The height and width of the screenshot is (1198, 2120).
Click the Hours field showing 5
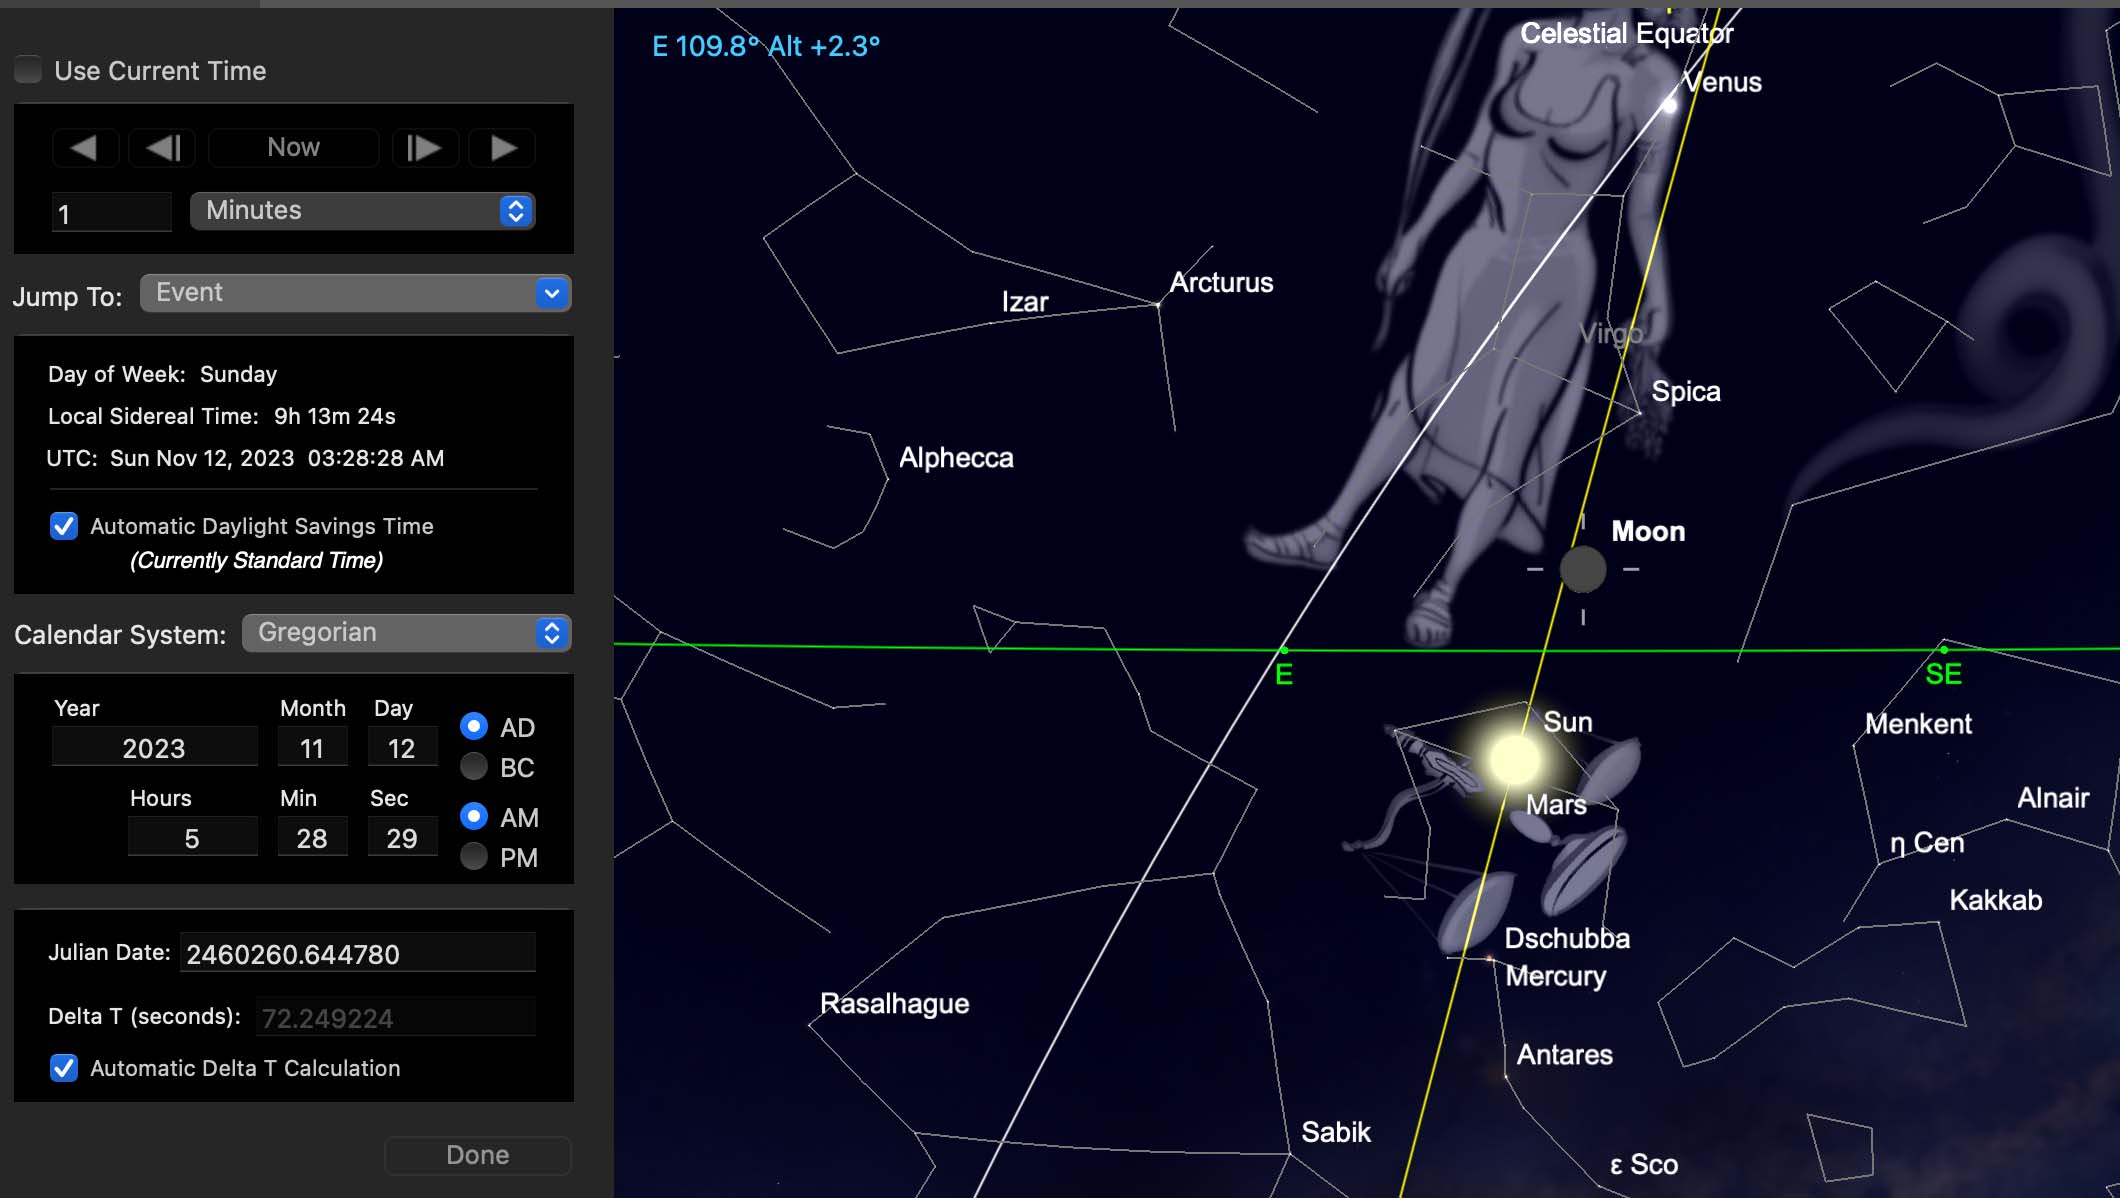[x=192, y=838]
